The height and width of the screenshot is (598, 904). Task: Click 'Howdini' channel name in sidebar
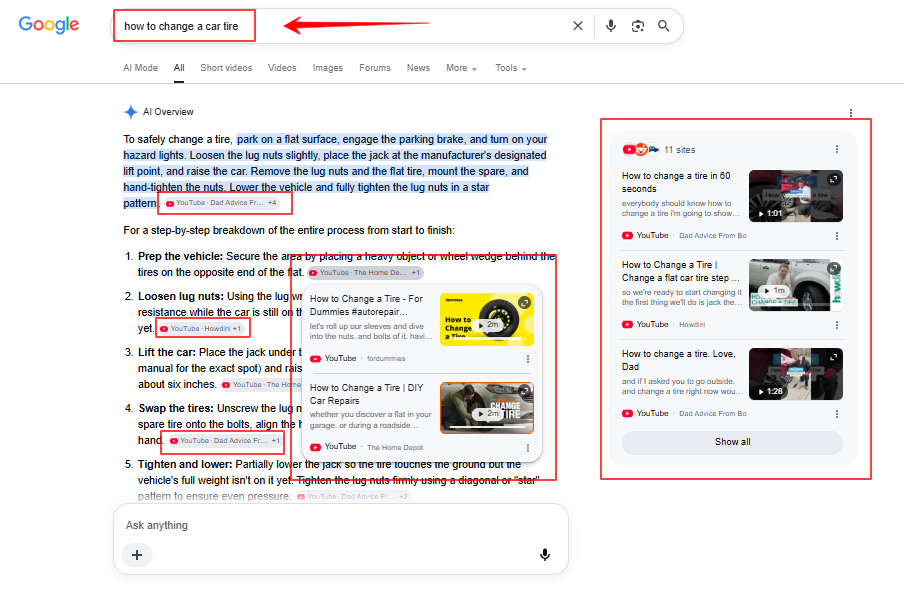(x=692, y=325)
